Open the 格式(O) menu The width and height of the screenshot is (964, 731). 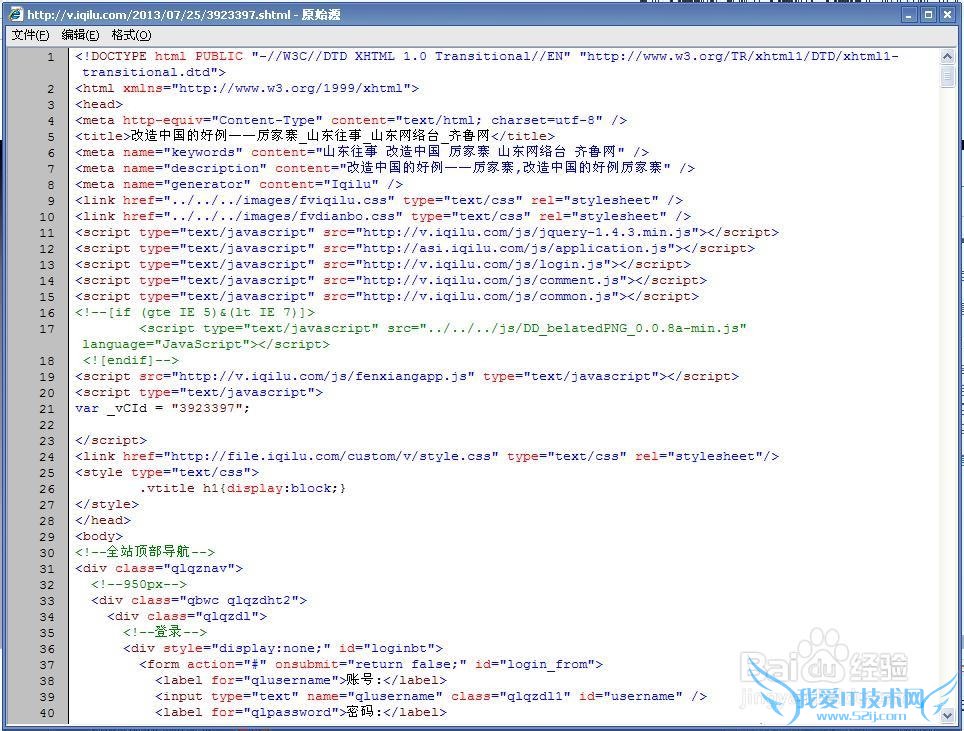point(131,35)
